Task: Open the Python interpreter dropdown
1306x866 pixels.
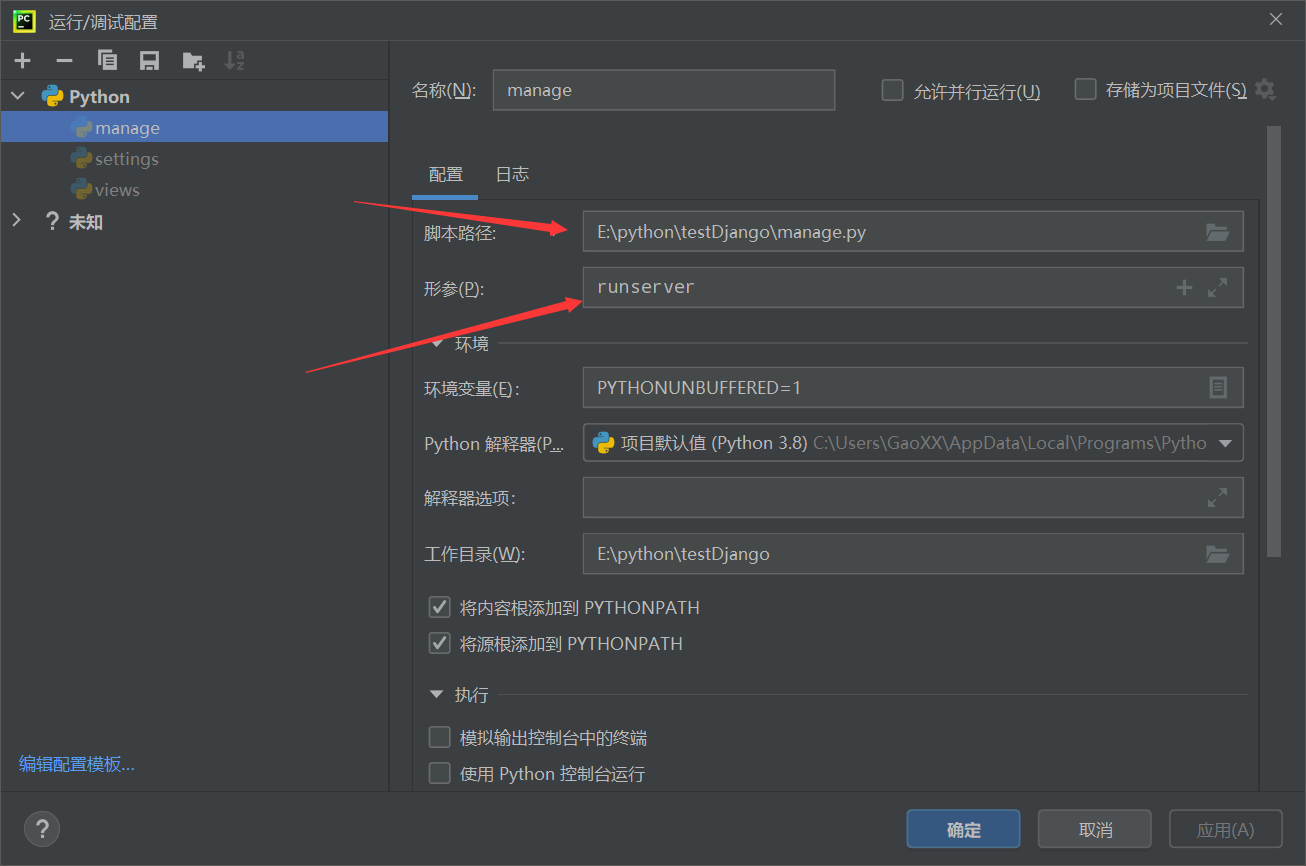Action: (x=1225, y=443)
